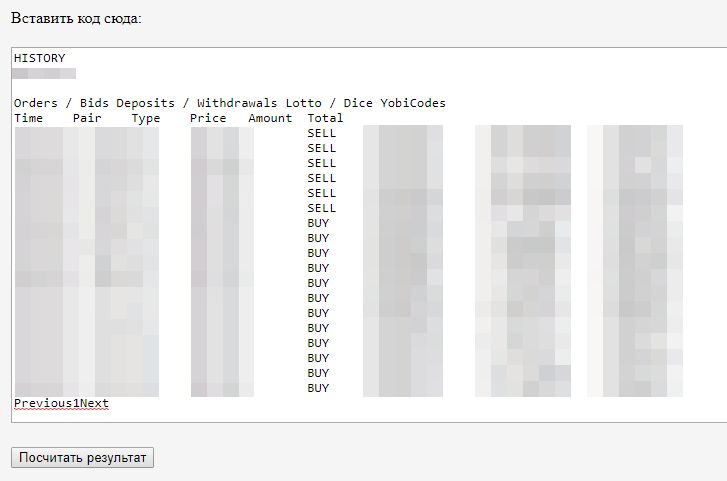Click the Total column header text
Screen dimensions: 727x481
click(x=325, y=118)
